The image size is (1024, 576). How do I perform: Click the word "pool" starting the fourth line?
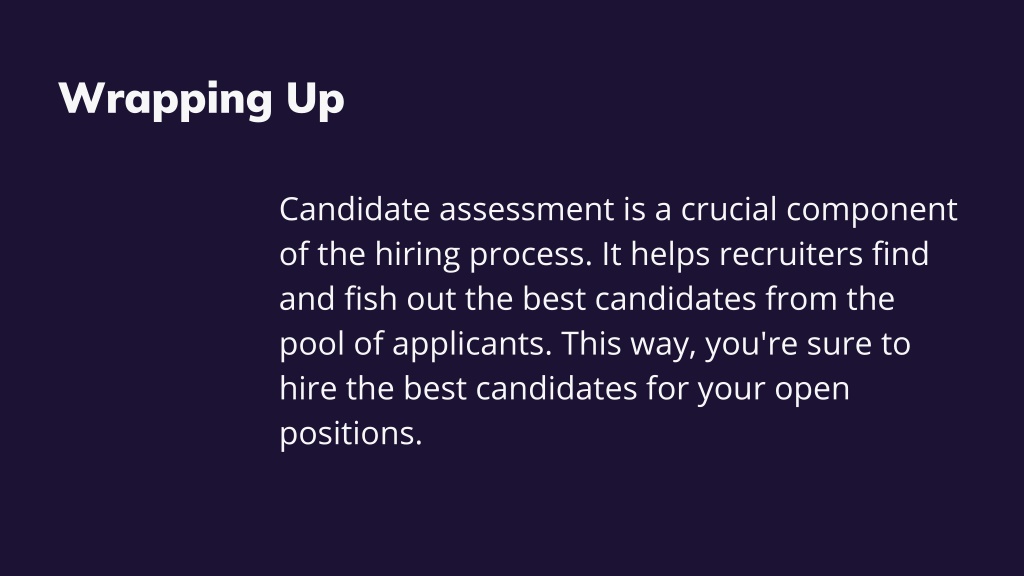(x=312, y=346)
